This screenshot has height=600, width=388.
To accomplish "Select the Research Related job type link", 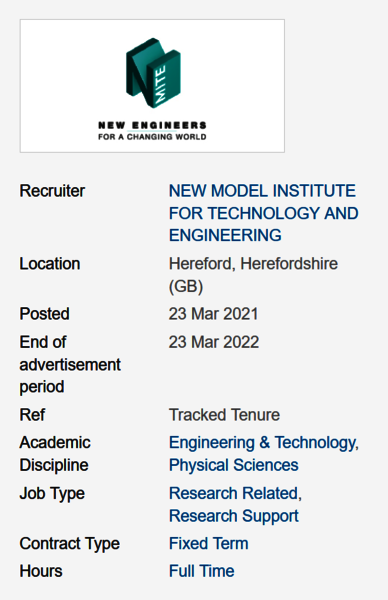I will [235, 493].
